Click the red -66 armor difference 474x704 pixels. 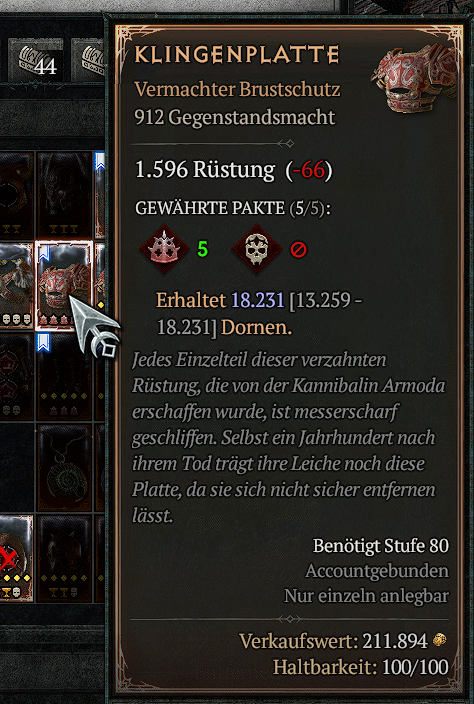[309, 171]
